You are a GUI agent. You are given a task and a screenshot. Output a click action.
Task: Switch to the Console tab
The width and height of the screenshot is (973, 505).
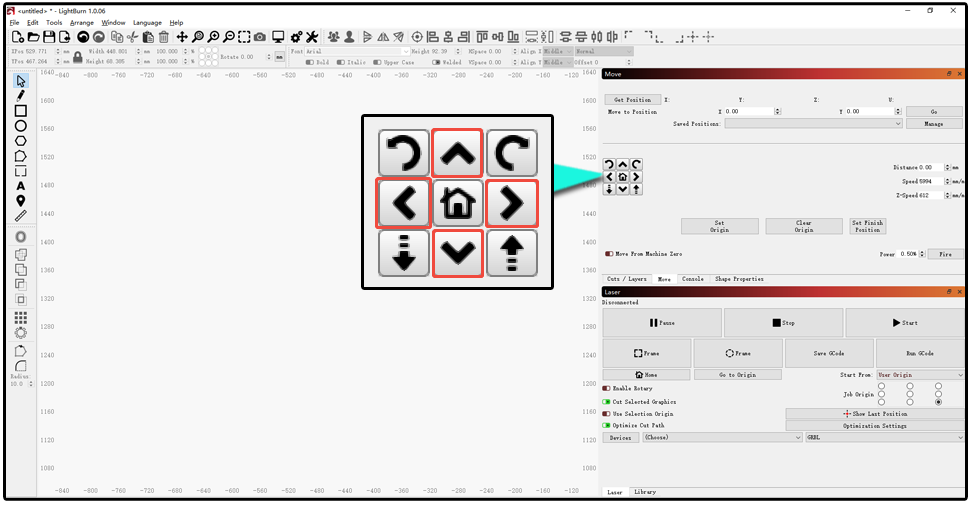[693, 279]
